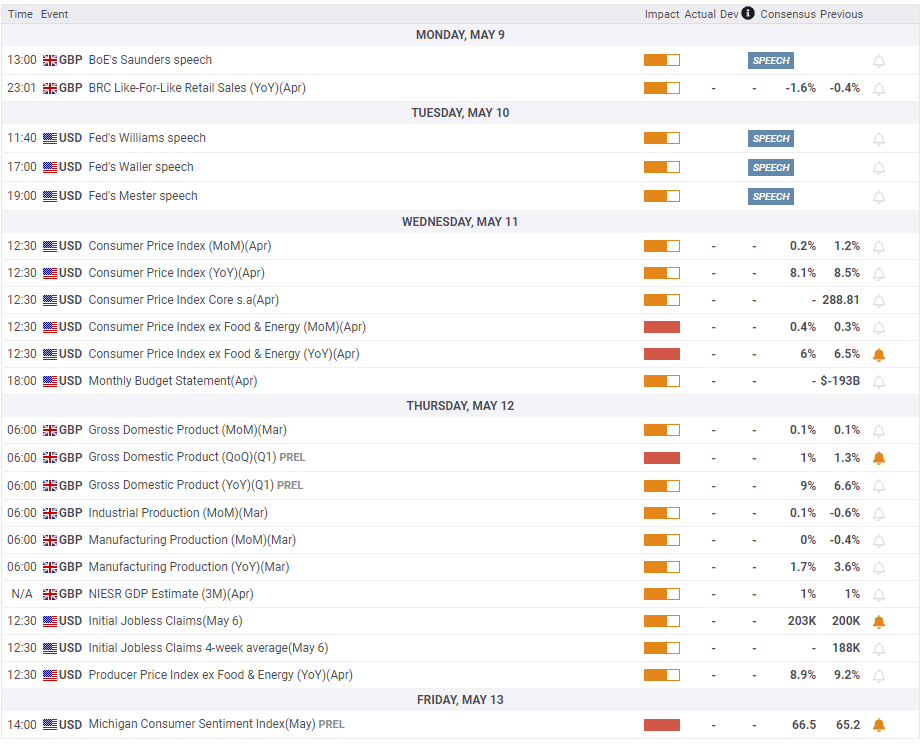Click SPEECH badge on Fed's Williams speech row

771,139
